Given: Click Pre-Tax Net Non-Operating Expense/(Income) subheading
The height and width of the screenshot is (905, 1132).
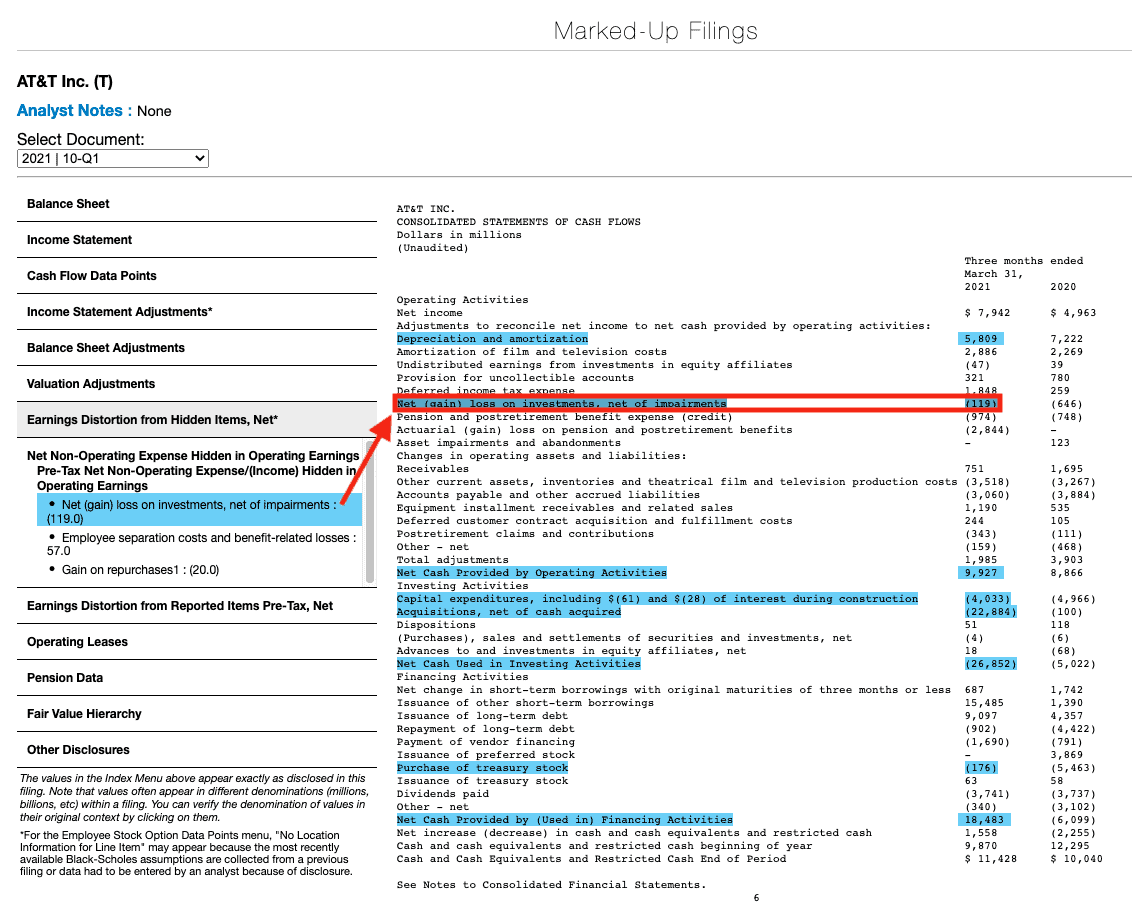Looking at the screenshot, I should pyautogui.click(x=196, y=478).
